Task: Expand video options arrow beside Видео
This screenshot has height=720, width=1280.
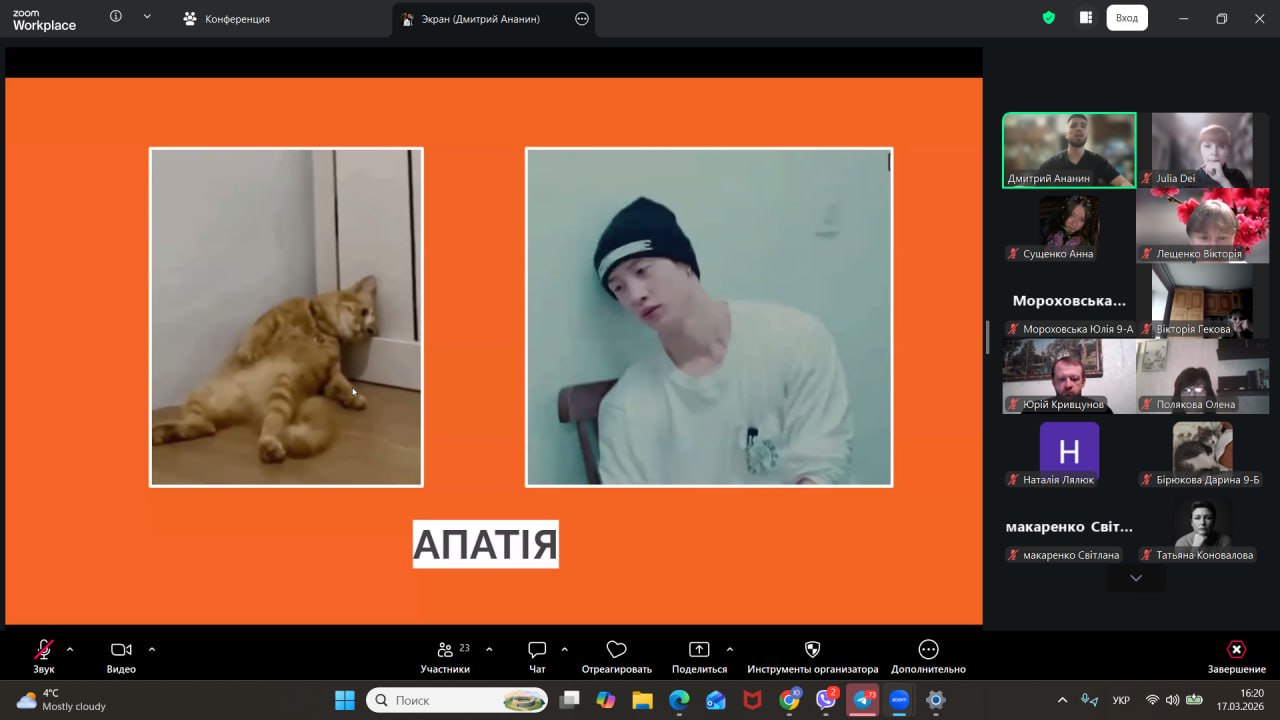Action: coord(152,649)
